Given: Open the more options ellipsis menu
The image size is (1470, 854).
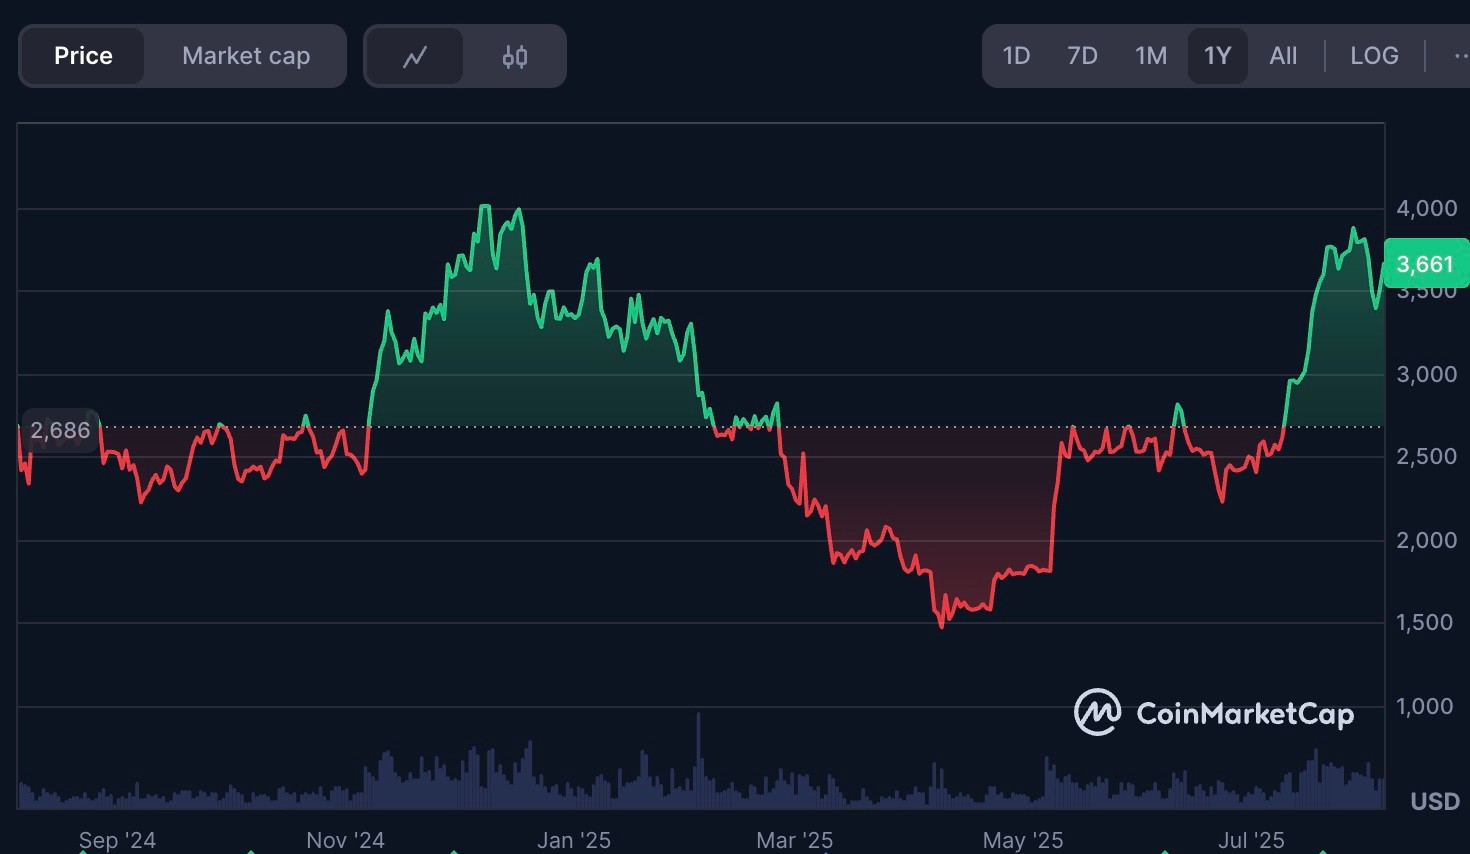Looking at the screenshot, I should point(1458,56).
